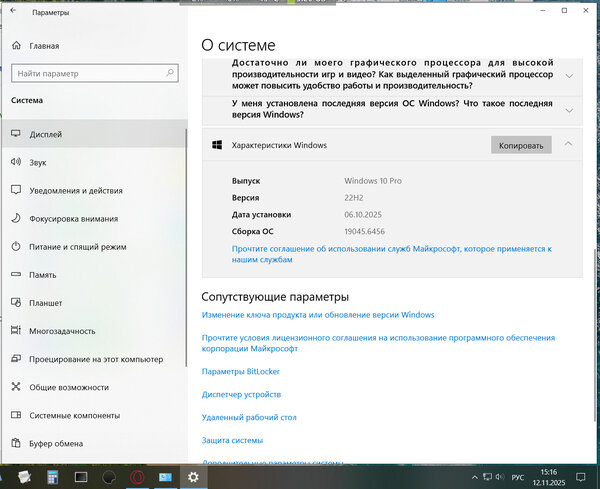Image resolution: width=600 pixels, height=489 pixels.
Task: Open the dark round app taskbar icon
Action: click(109, 477)
